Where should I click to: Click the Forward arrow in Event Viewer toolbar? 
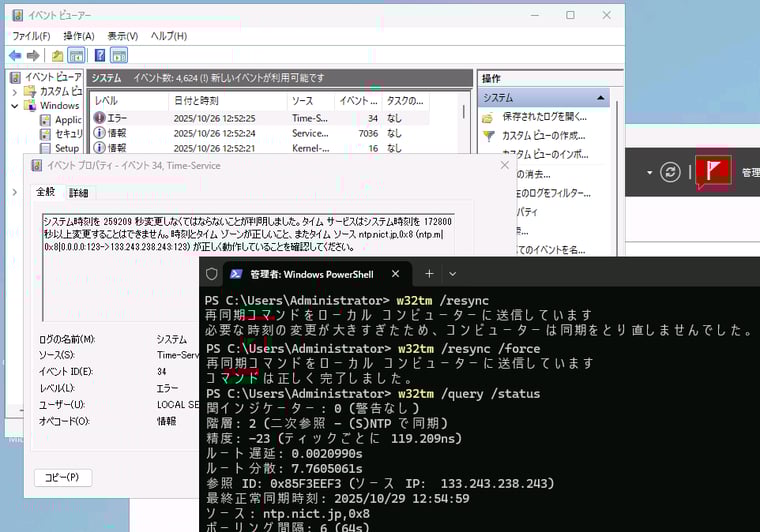(x=33, y=56)
